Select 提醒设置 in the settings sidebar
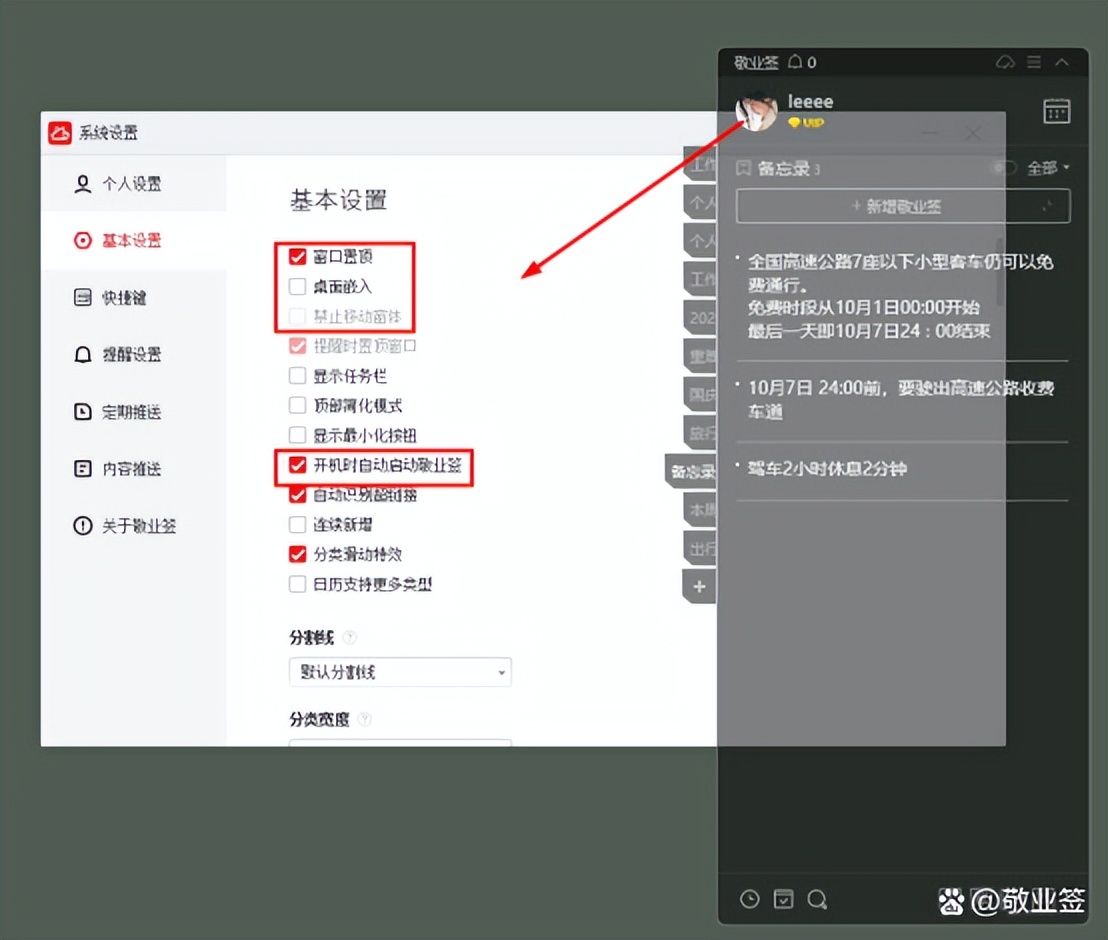 pos(130,354)
